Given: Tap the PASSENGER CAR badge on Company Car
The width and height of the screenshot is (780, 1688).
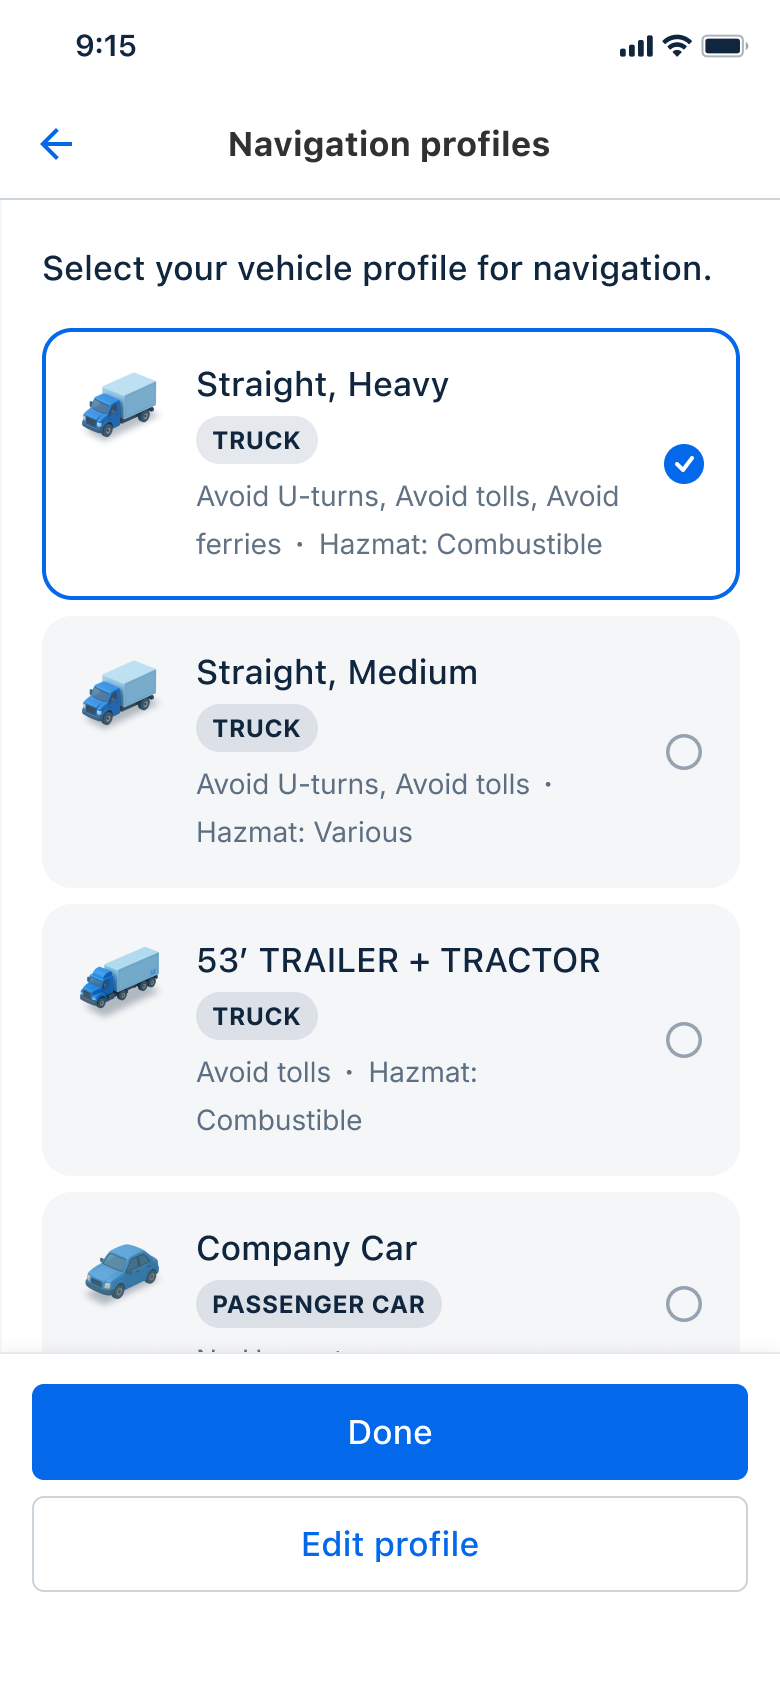Looking at the screenshot, I should (318, 1304).
